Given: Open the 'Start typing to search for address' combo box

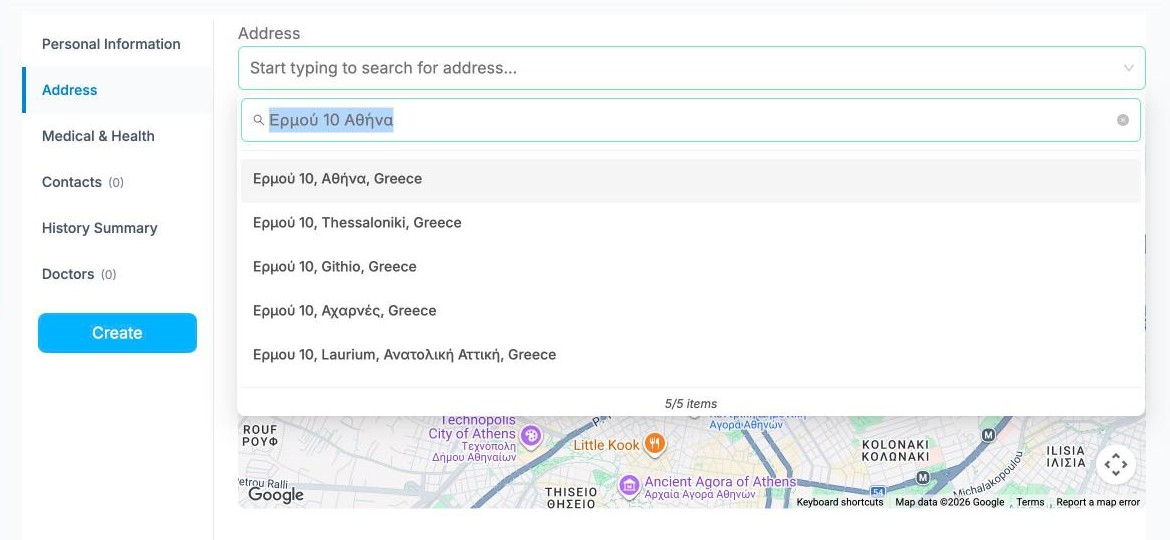Looking at the screenshot, I should [x=691, y=68].
